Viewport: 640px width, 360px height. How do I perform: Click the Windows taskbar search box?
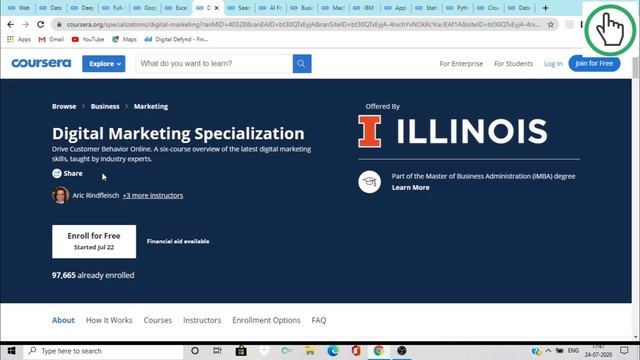point(104,351)
